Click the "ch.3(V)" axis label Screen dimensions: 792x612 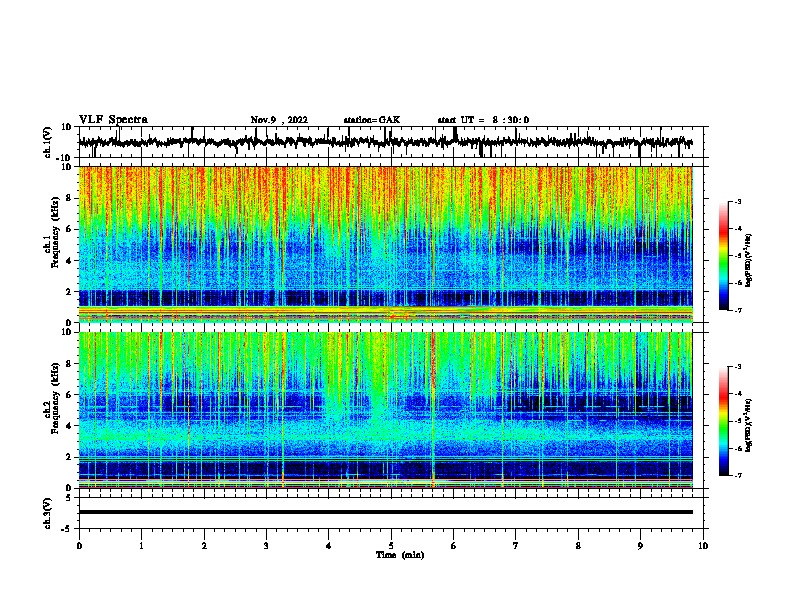pyautogui.click(x=48, y=513)
